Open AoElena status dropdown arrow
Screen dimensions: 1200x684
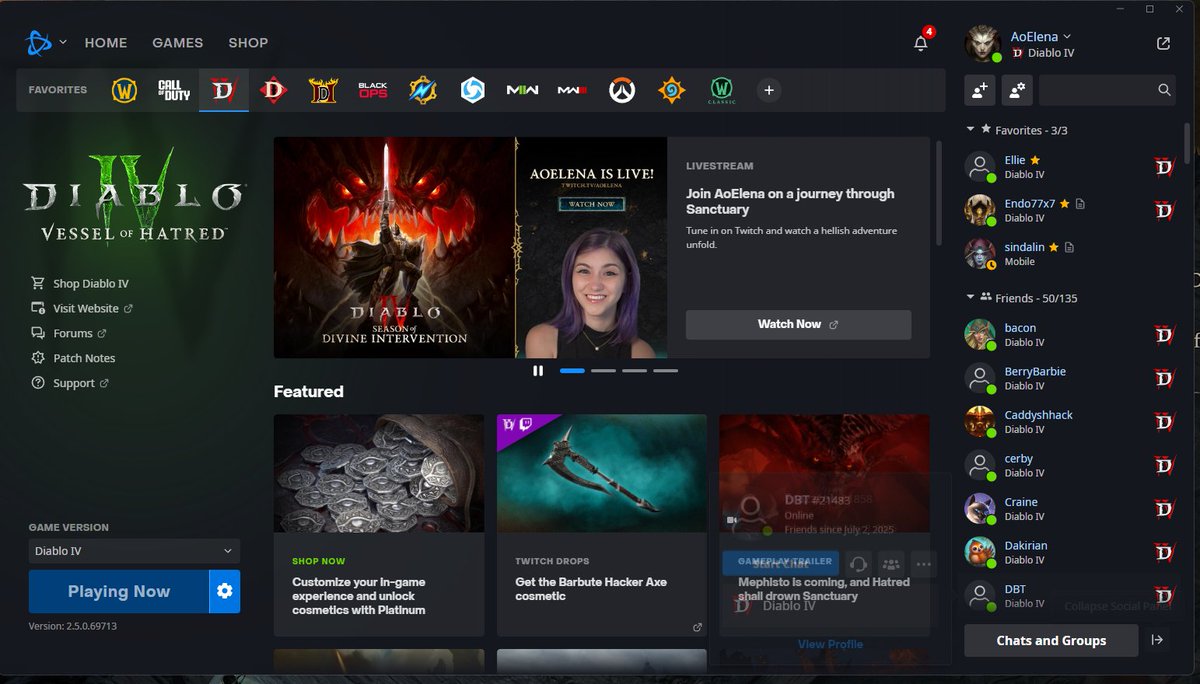click(x=1067, y=37)
